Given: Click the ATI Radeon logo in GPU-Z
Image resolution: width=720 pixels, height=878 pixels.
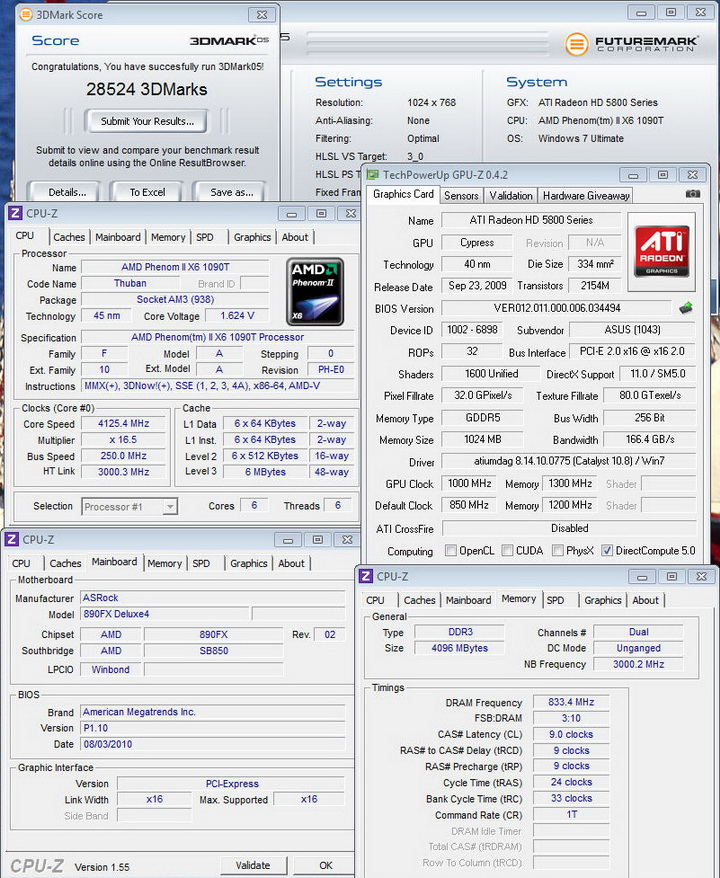Looking at the screenshot, I should tap(662, 251).
